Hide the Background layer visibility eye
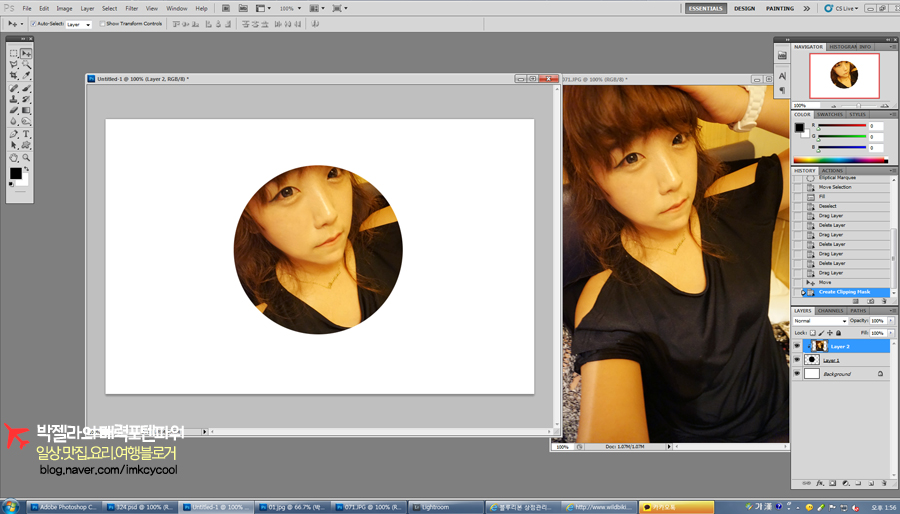This screenshot has height=514, width=900. [797, 374]
